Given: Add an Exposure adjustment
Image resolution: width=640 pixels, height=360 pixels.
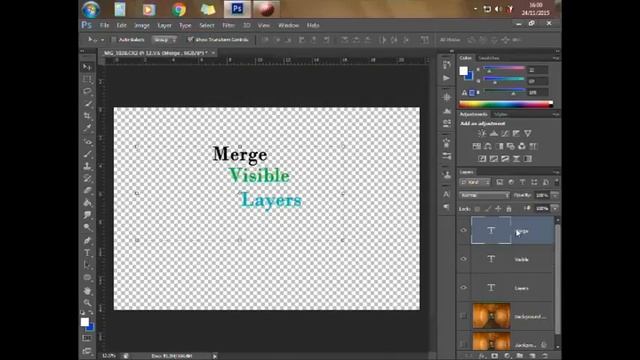Looking at the screenshot, I should (x=516, y=133).
